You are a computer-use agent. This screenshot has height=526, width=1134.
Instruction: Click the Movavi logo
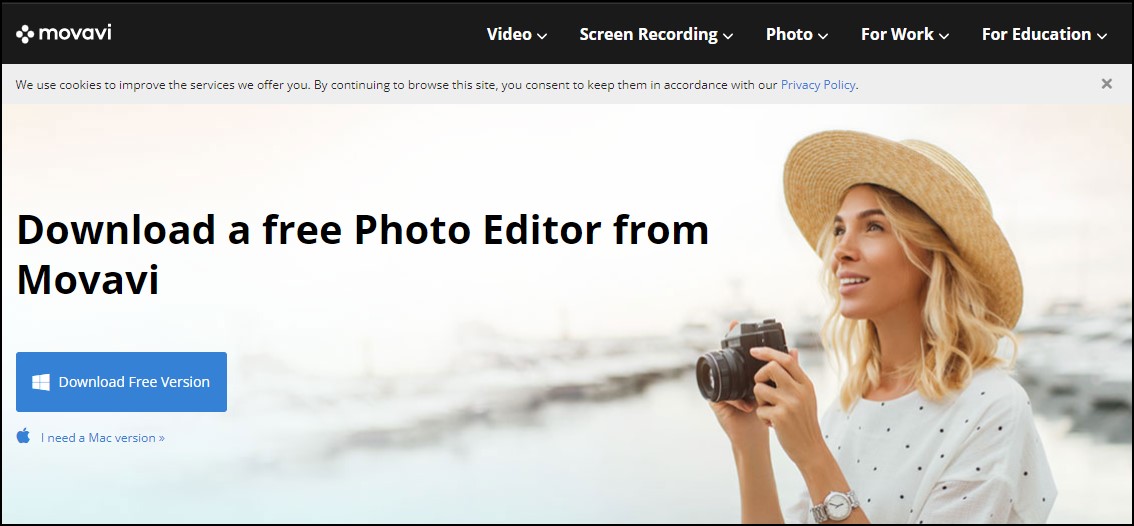point(64,33)
